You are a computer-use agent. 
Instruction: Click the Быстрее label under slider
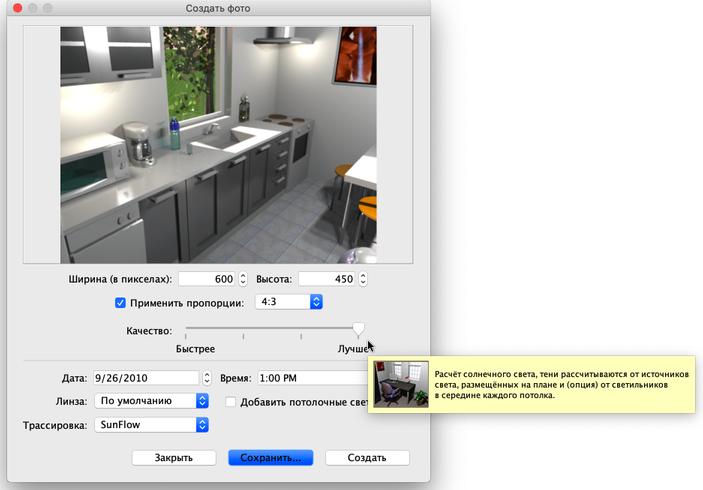click(x=195, y=349)
